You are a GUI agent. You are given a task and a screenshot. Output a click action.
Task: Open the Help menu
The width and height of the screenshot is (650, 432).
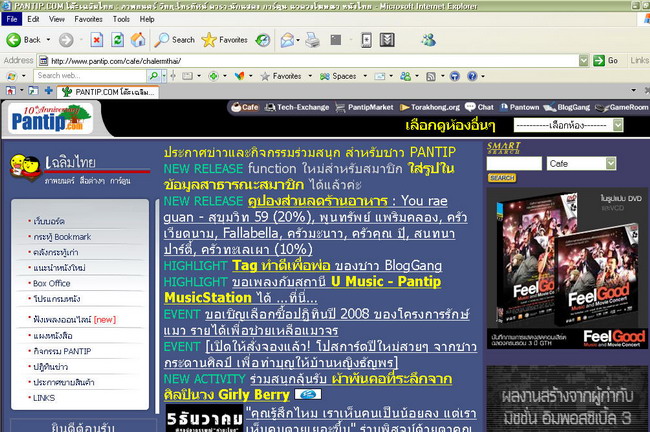(x=147, y=19)
